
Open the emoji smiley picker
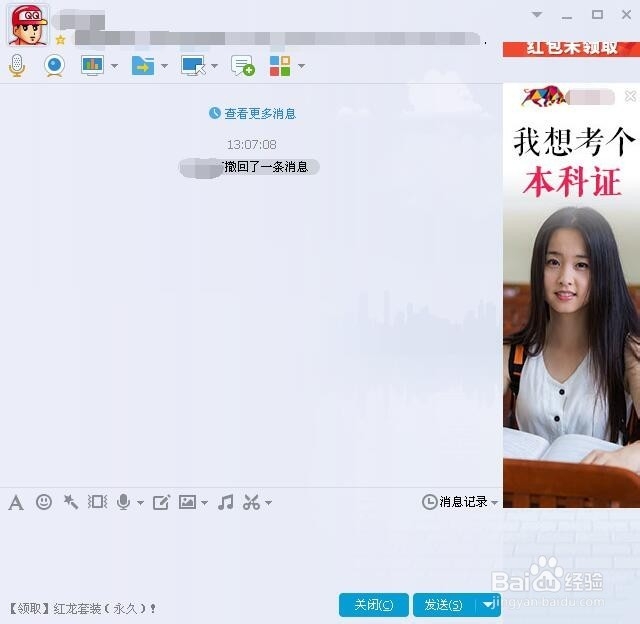point(44,502)
